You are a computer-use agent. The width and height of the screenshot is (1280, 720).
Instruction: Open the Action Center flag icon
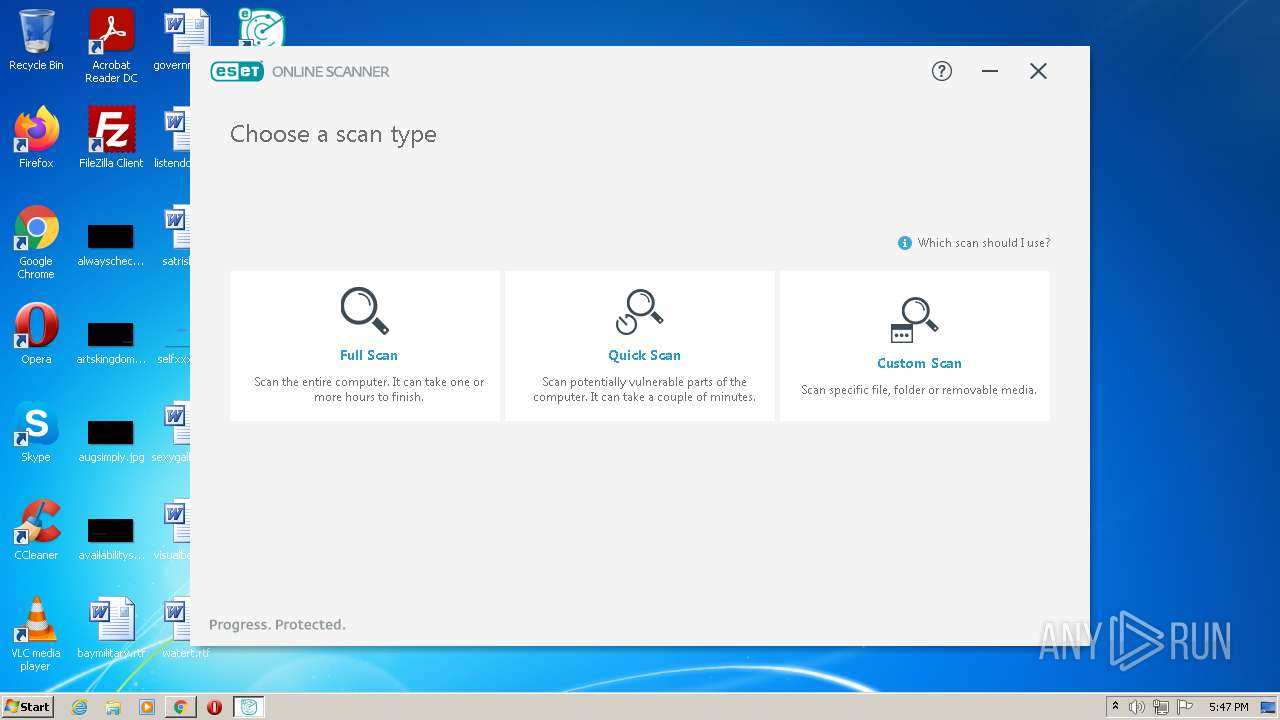(1185, 707)
